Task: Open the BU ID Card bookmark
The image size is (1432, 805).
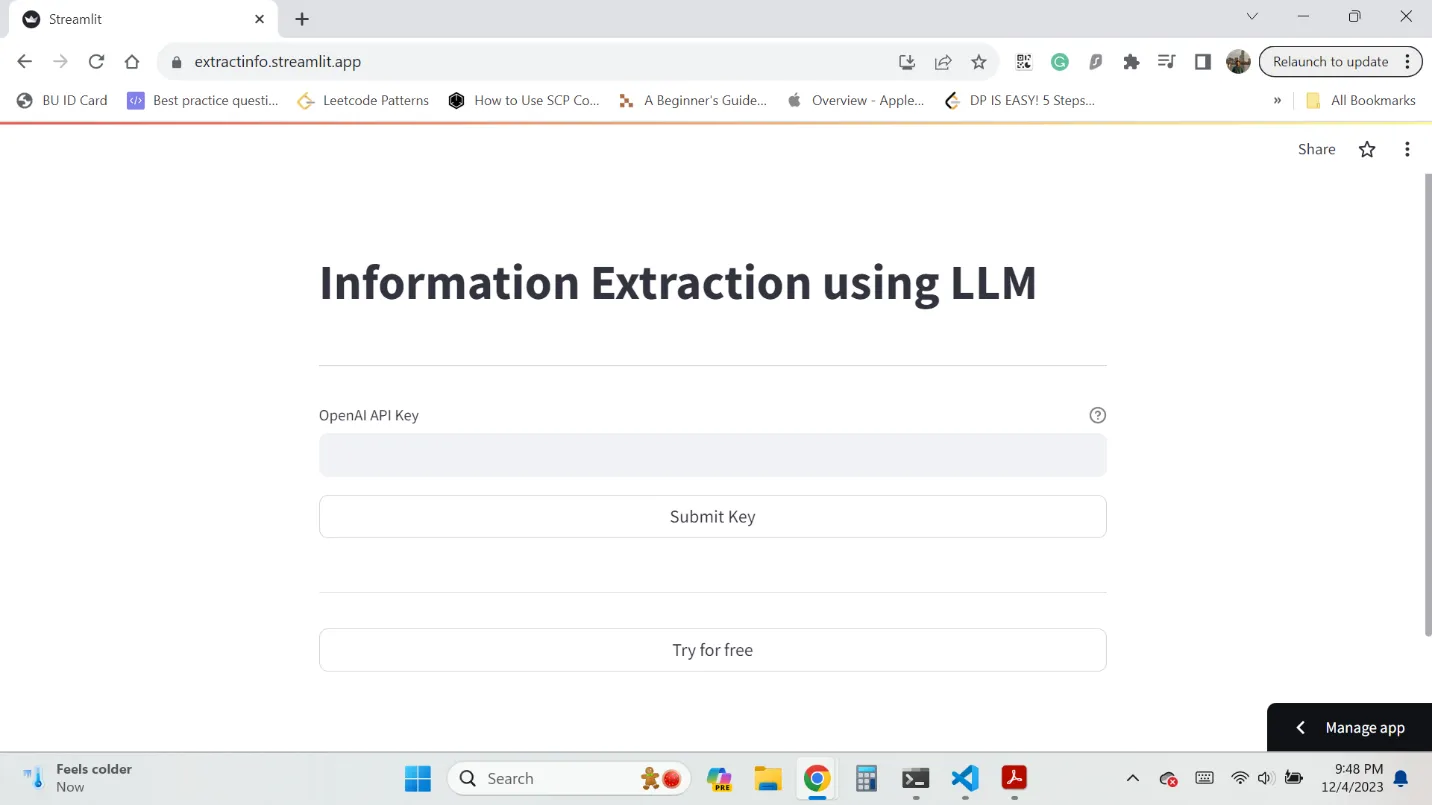Action: click(x=62, y=100)
